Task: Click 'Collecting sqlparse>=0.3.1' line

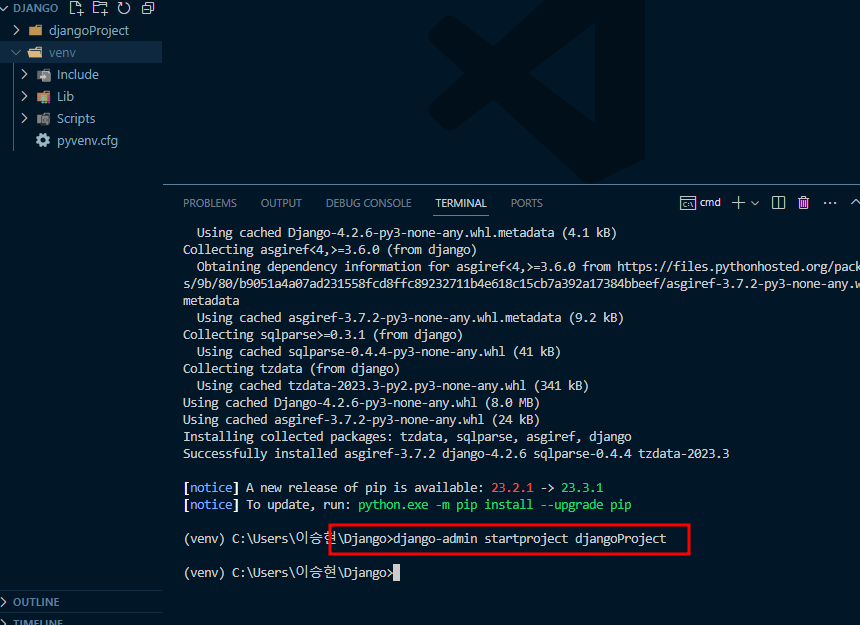Action: (x=322, y=334)
